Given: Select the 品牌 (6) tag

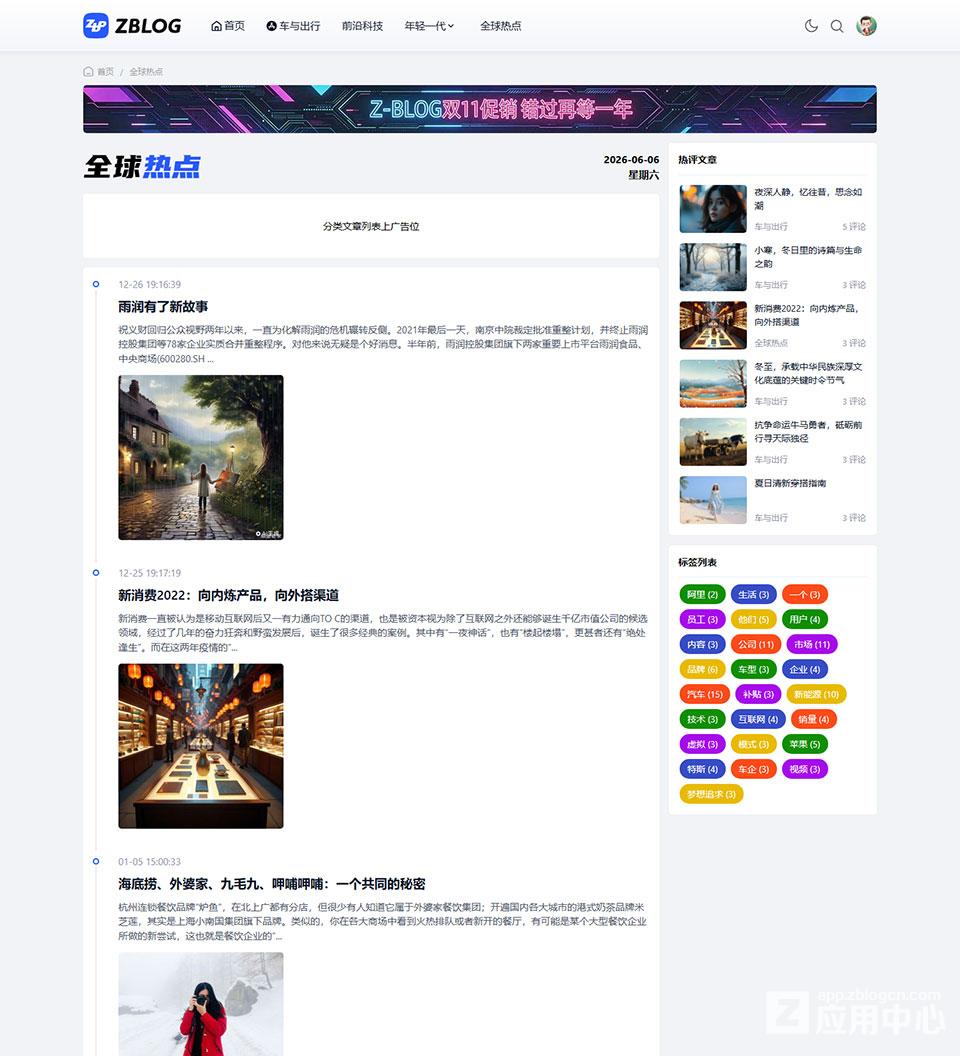Looking at the screenshot, I should click(x=702, y=669).
